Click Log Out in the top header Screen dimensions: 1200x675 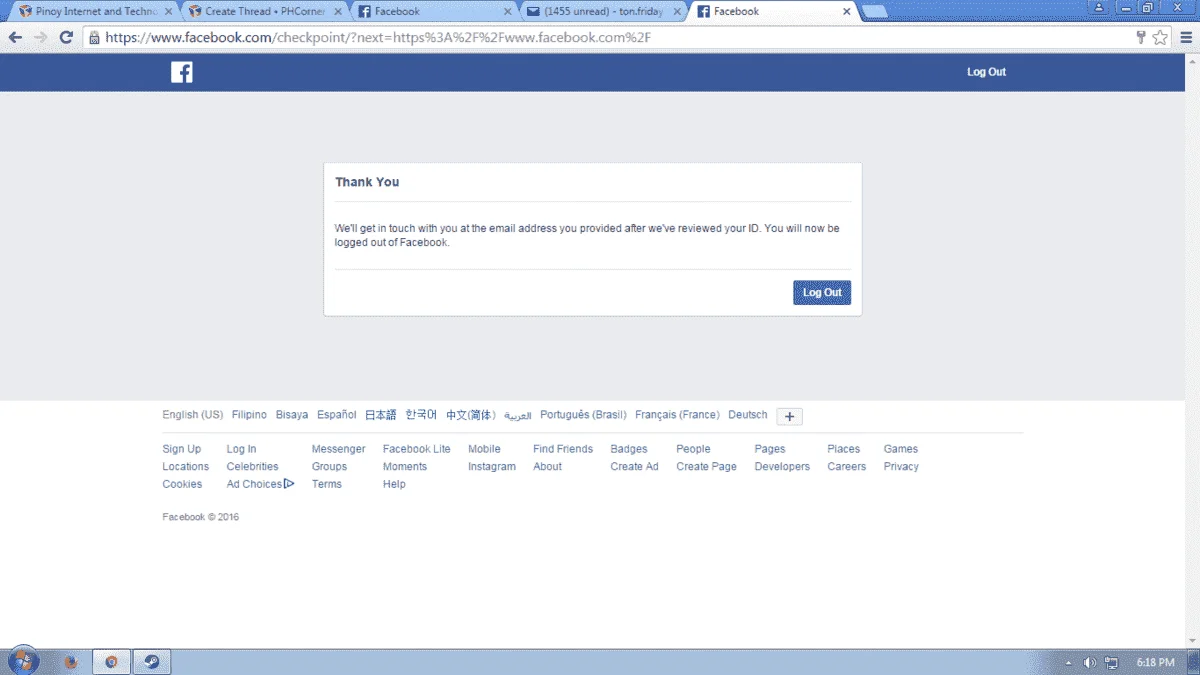tap(986, 72)
